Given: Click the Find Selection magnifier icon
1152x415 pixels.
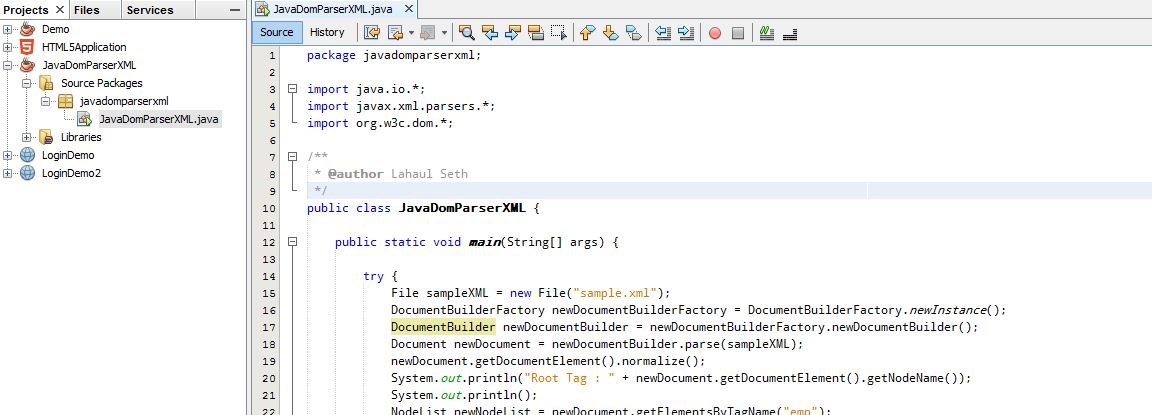Looking at the screenshot, I should [466, 32].
